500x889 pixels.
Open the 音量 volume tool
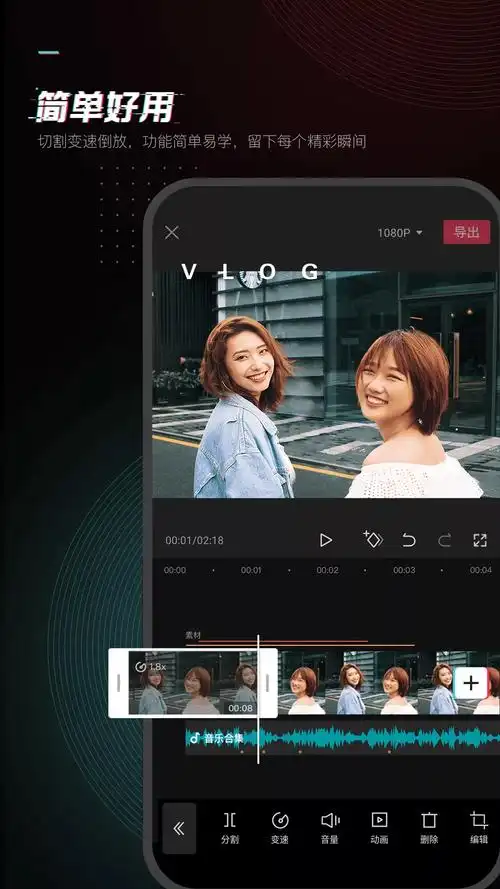(330, 828)
